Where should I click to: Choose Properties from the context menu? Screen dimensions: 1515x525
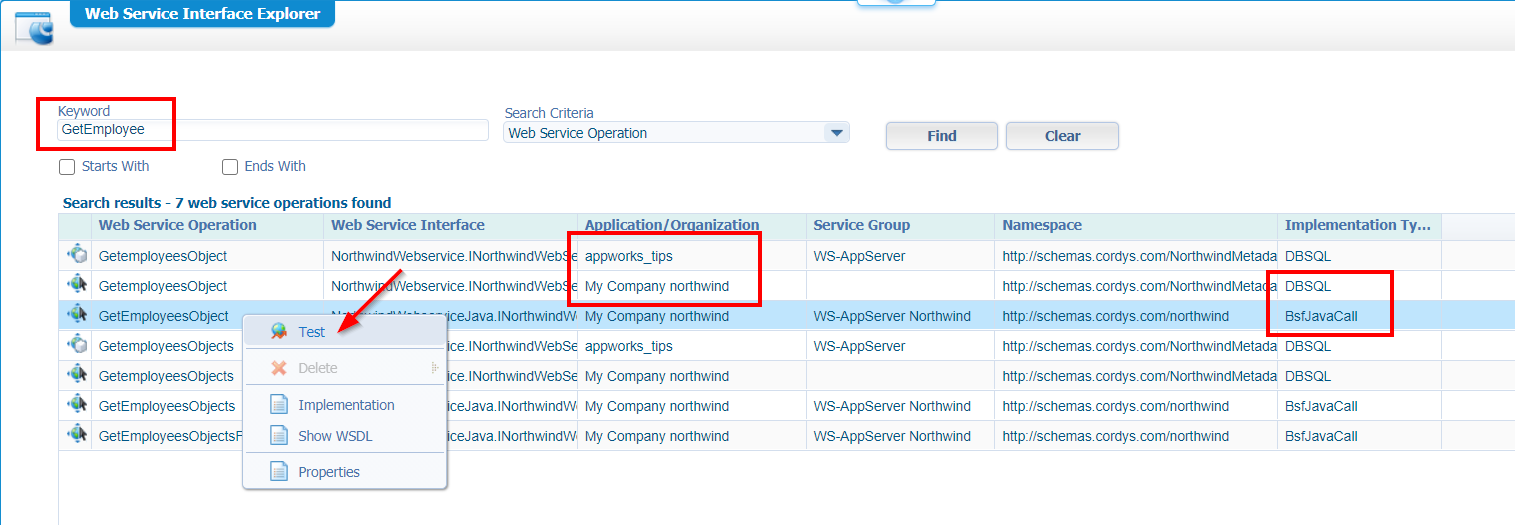click(328, 472)
